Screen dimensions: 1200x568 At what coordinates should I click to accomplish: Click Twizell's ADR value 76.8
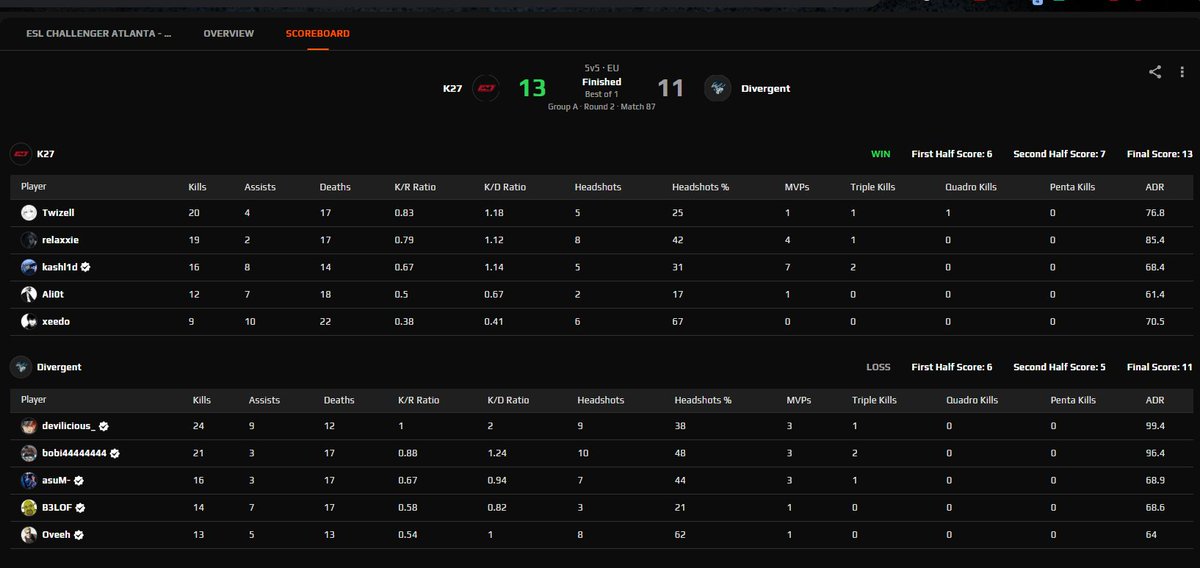pos(1155,213)
